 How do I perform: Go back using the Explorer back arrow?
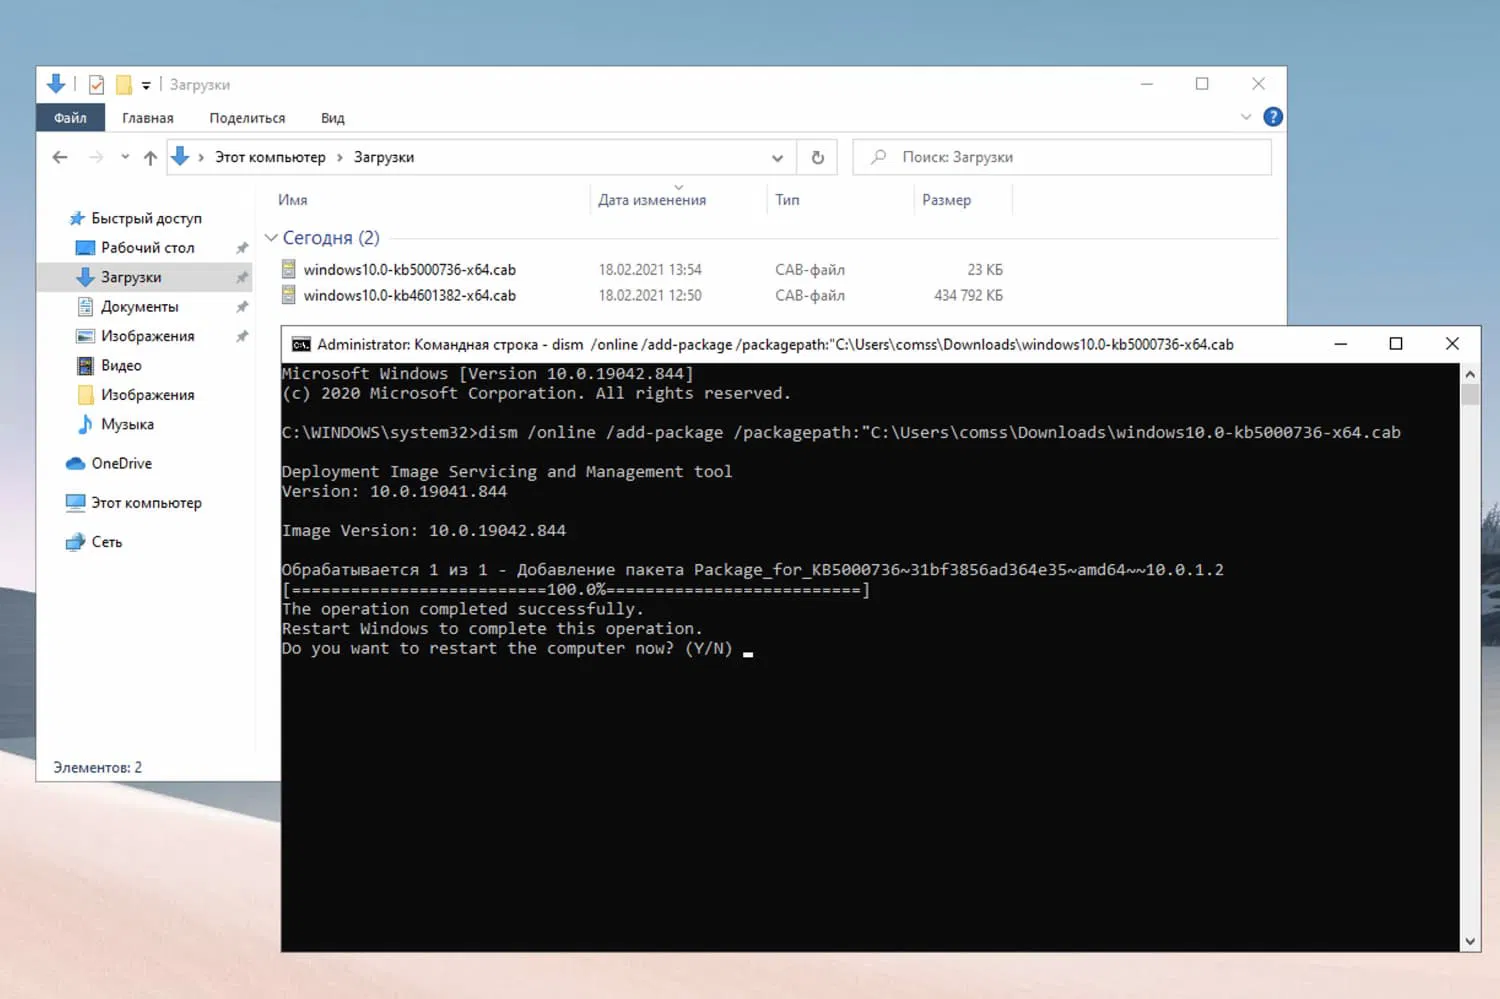point(60,157)
